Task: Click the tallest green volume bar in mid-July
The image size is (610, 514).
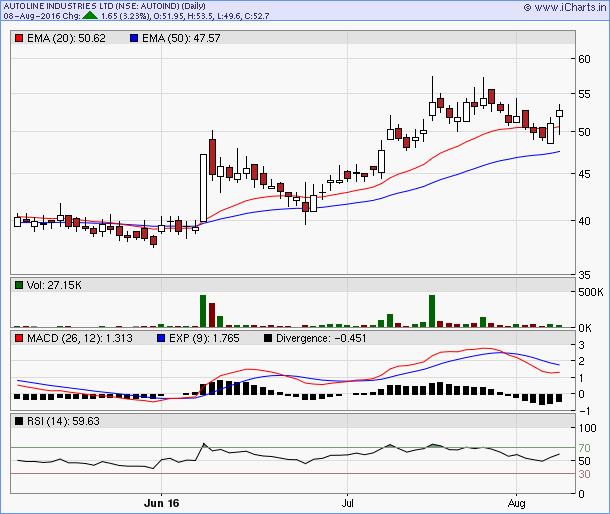Action: (x=432, y=311)
